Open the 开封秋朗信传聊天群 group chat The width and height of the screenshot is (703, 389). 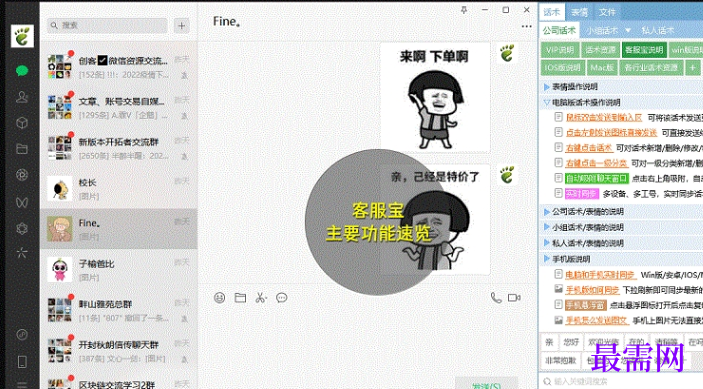(x=119, y=350)
